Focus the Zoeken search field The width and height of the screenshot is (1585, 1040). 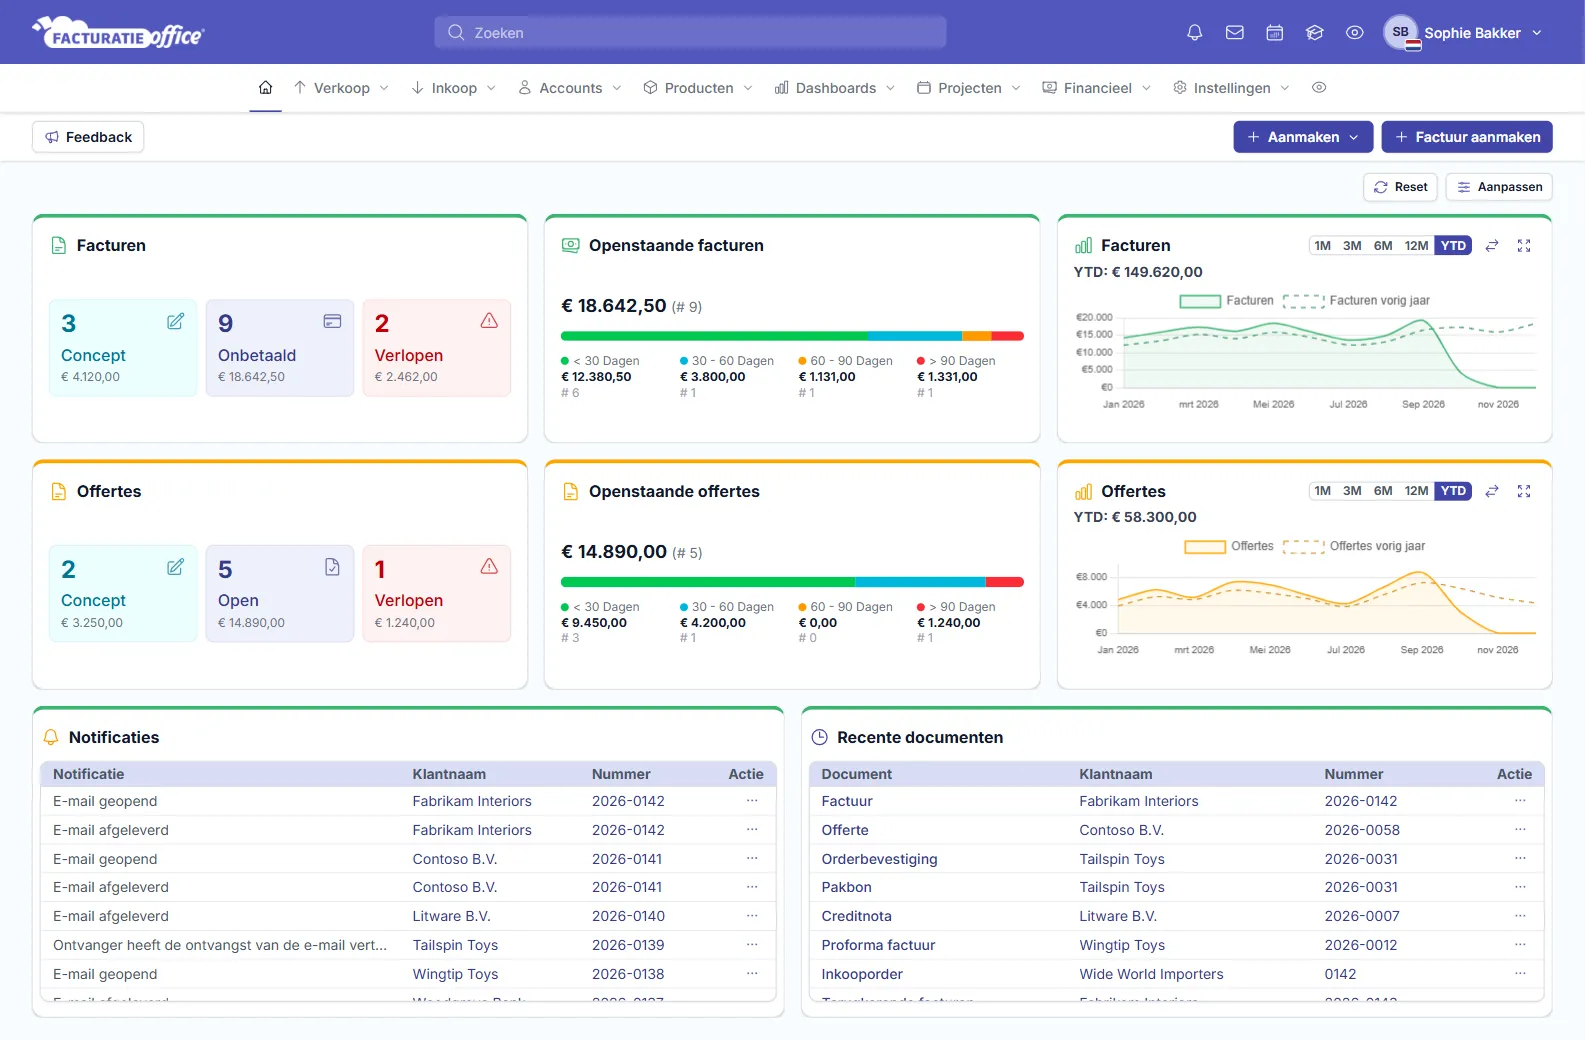coord(690,32)
